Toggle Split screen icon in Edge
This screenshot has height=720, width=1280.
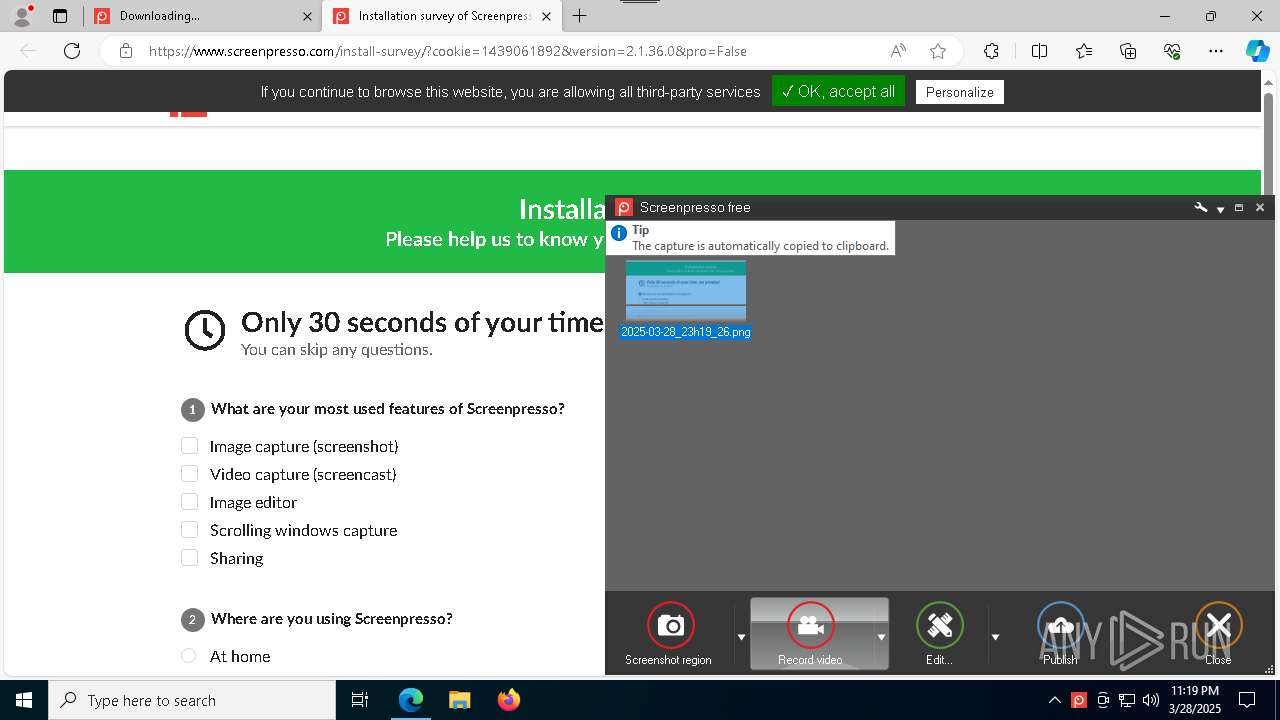[1039, 51]
